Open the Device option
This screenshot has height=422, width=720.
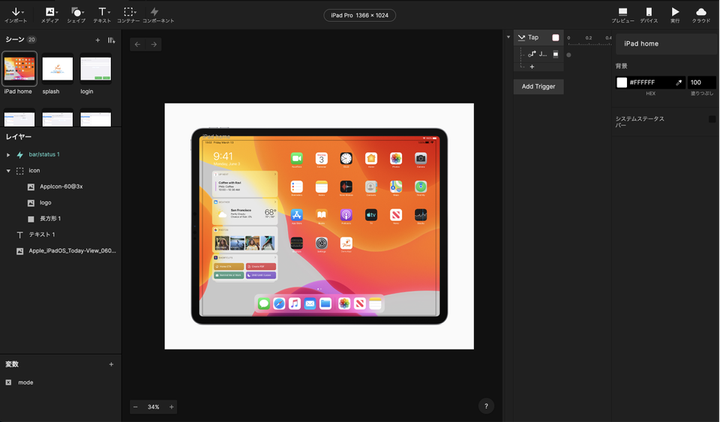pos(649,15)
